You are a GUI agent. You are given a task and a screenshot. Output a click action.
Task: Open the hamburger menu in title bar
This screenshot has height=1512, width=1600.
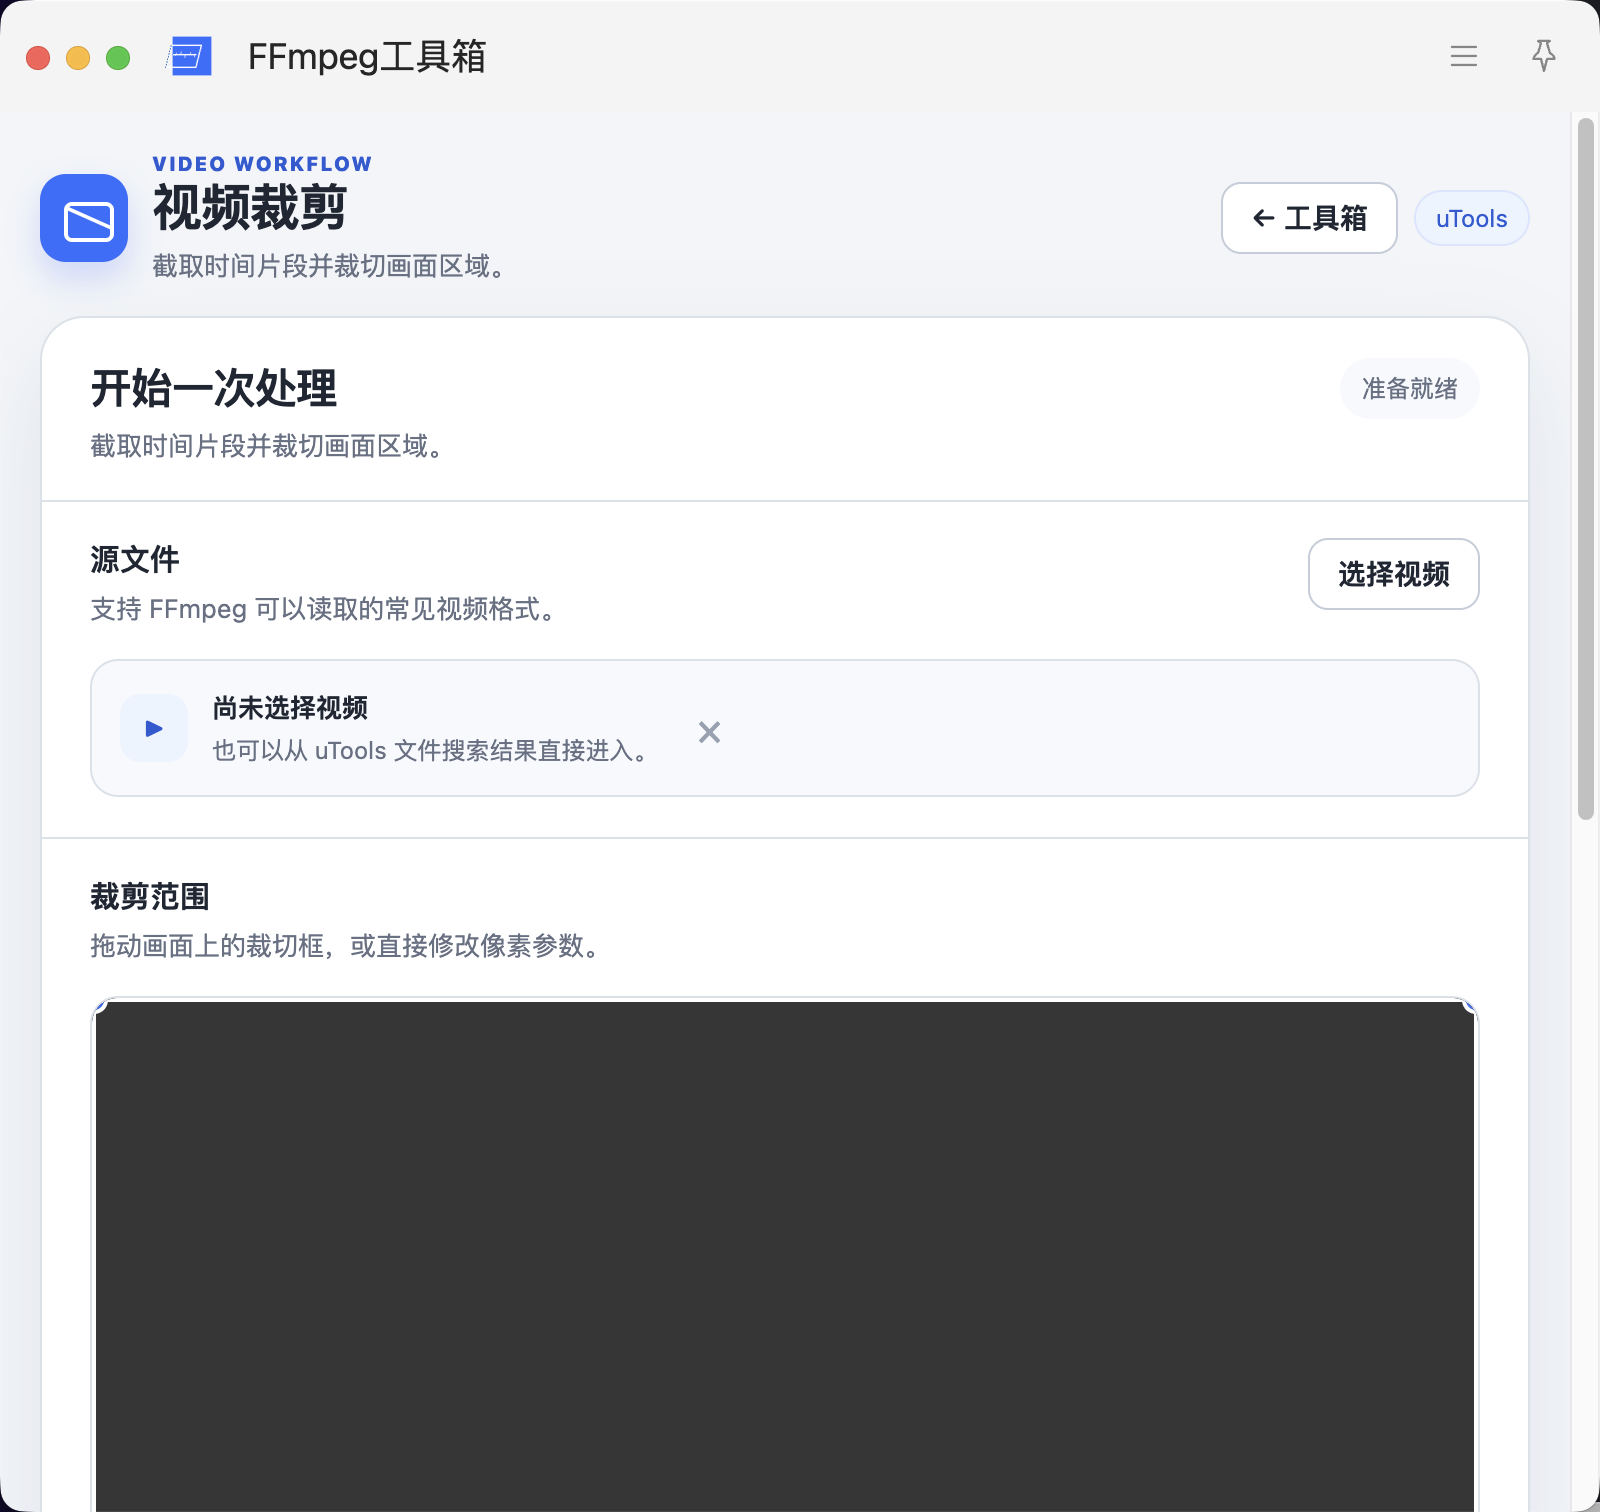tap(1464, 56)
